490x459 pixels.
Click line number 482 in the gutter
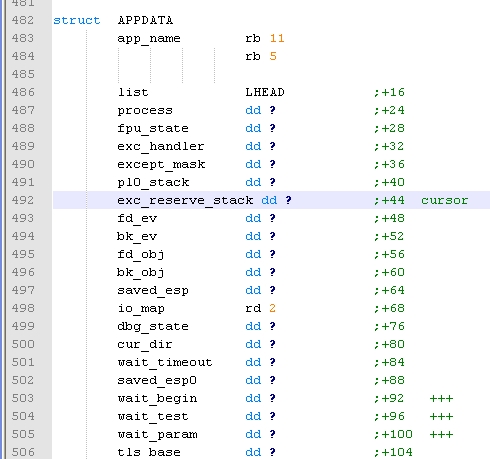coord(23,20)
